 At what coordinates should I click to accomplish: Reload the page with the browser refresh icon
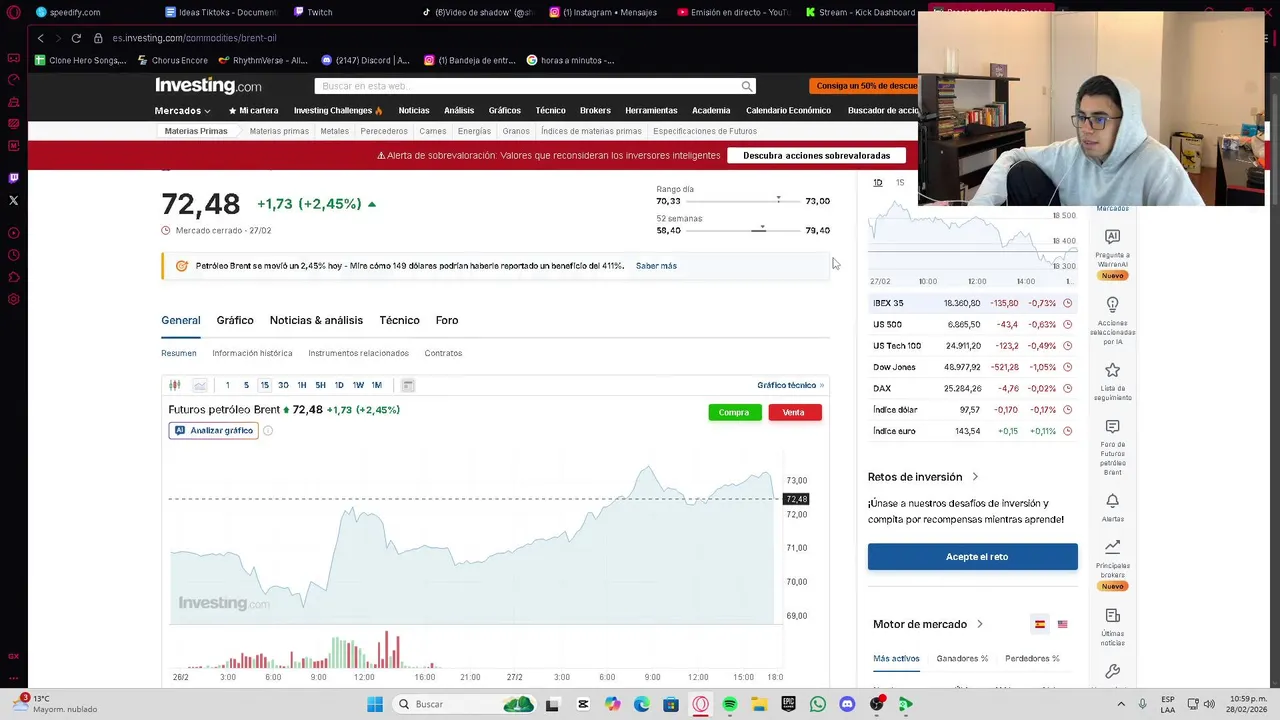(76, 38)
